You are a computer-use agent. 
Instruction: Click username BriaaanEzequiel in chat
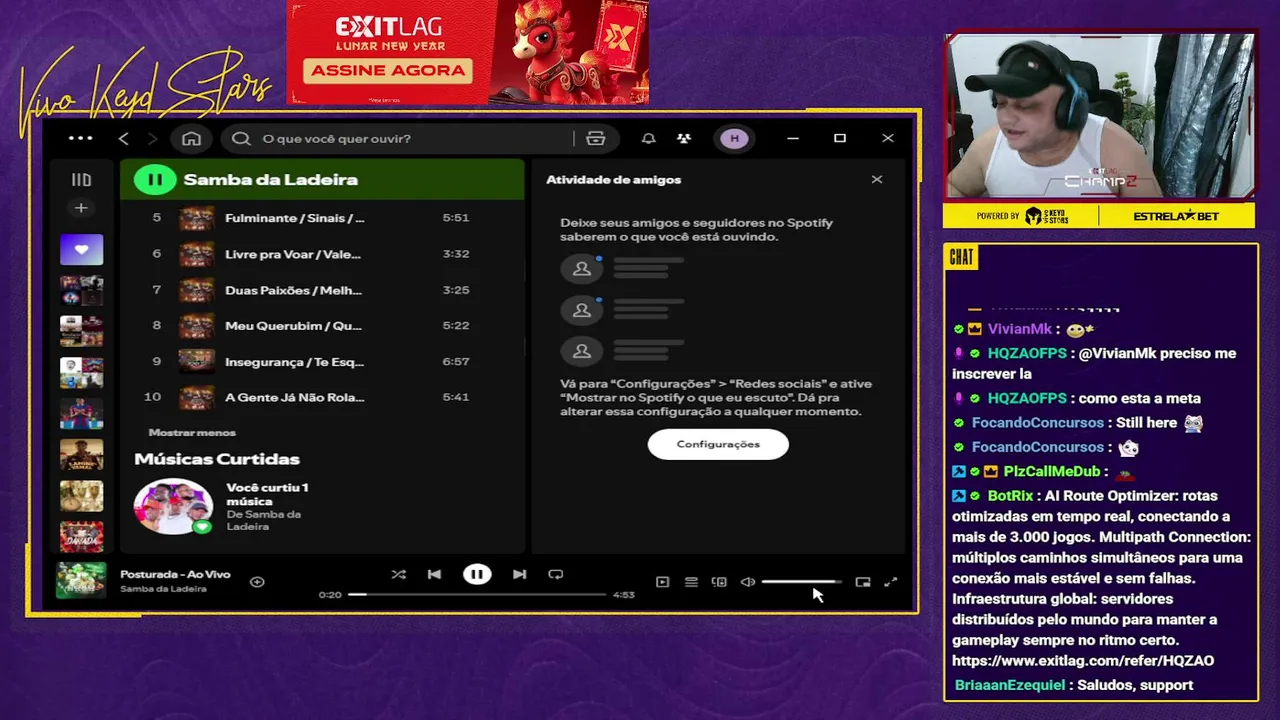tap(1010, 685)
